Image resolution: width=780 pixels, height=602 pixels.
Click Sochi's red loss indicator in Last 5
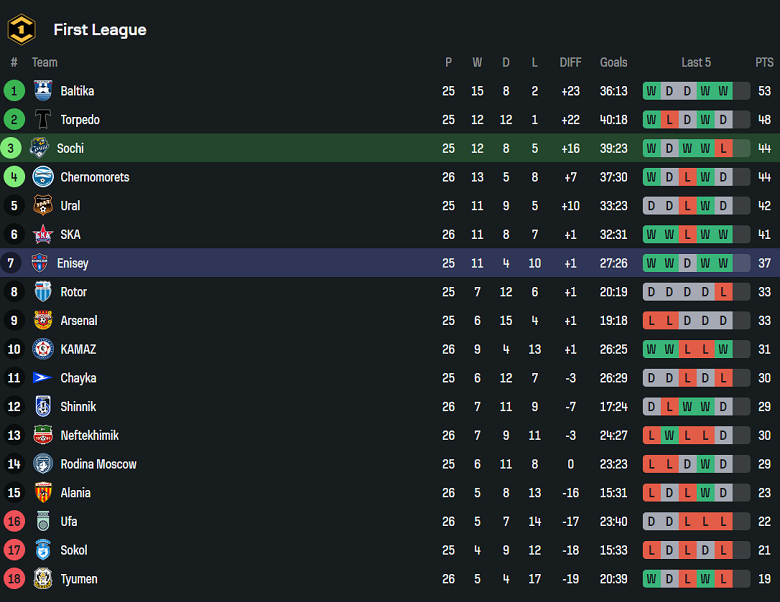[x=724, y=148]
